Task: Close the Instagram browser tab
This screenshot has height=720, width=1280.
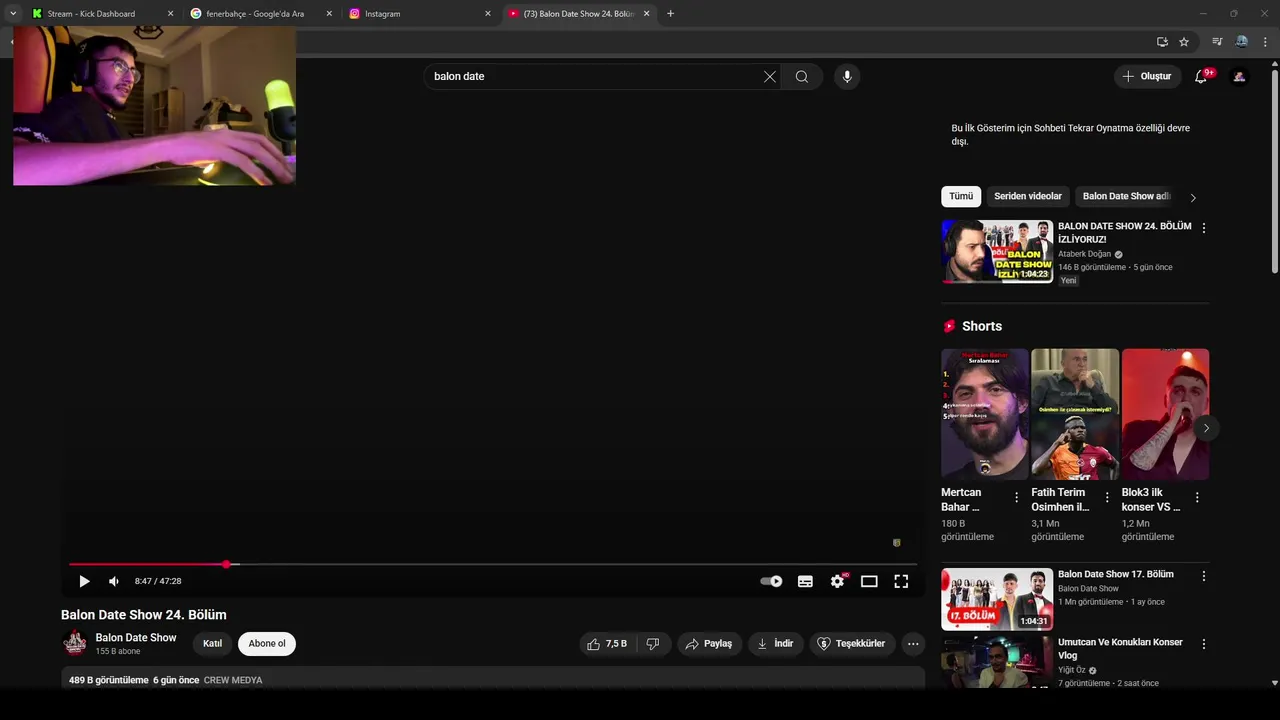Action: (x=488, y=14)
